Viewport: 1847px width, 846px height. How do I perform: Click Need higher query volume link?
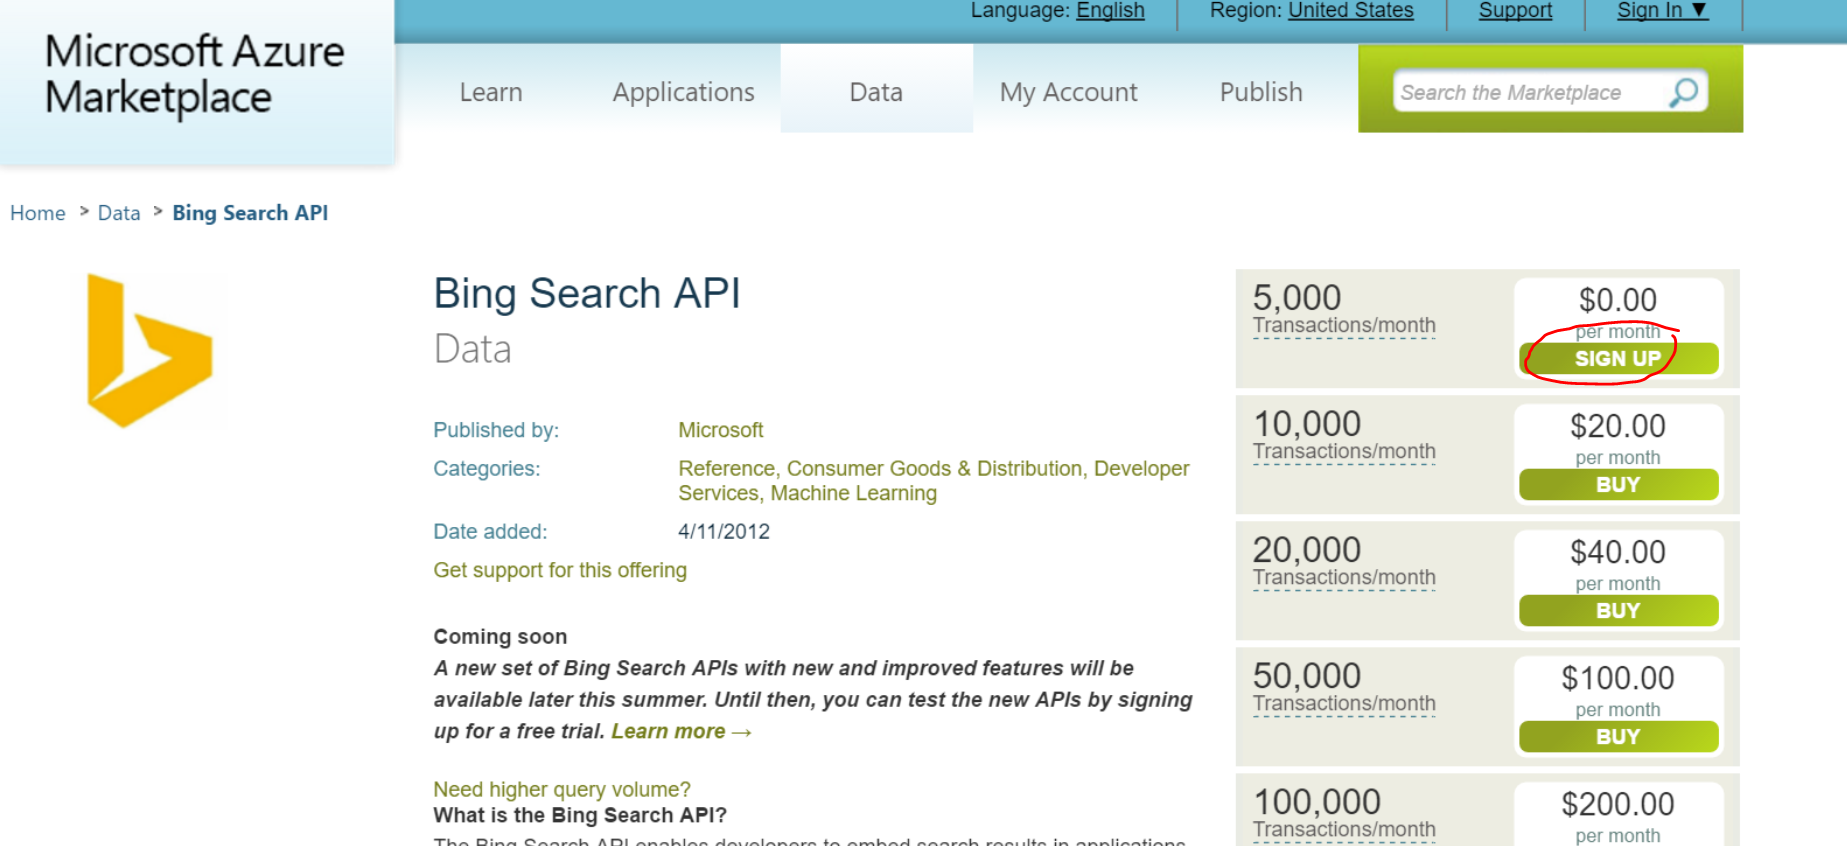pyautogui.click(x=562, y=789)
